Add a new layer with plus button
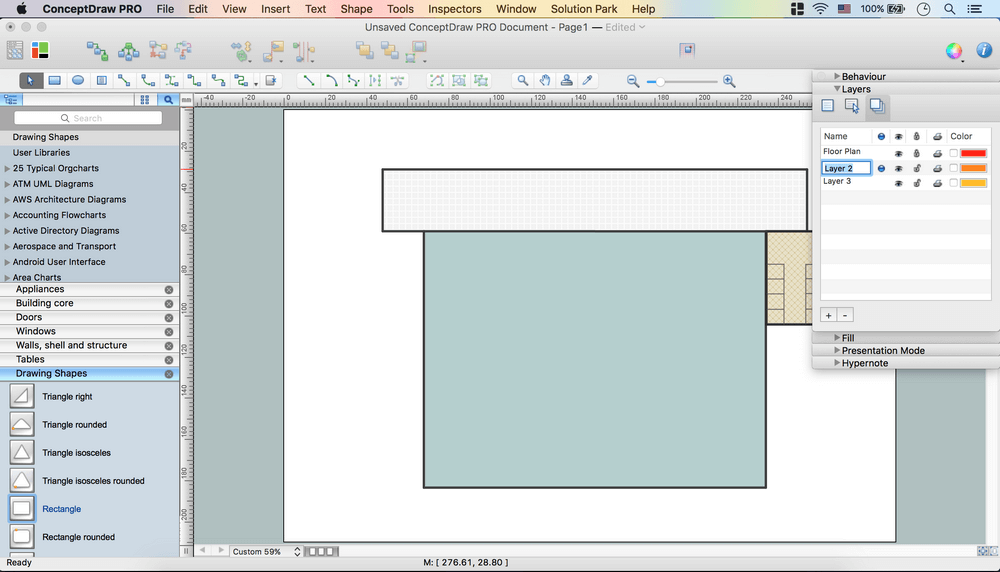The height and width of the screenshot is (572, 1000). point(828,315)
